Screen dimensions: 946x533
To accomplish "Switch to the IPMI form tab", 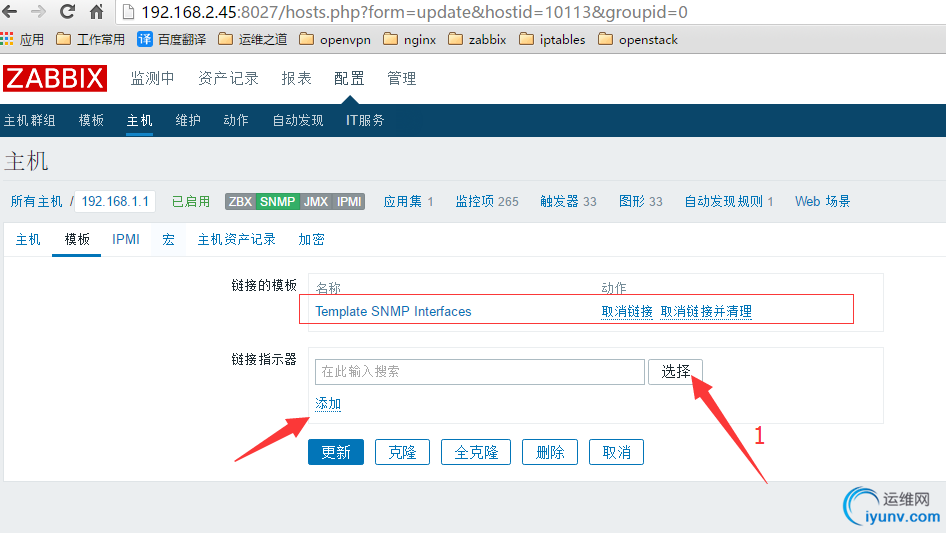I will (125, 240).
